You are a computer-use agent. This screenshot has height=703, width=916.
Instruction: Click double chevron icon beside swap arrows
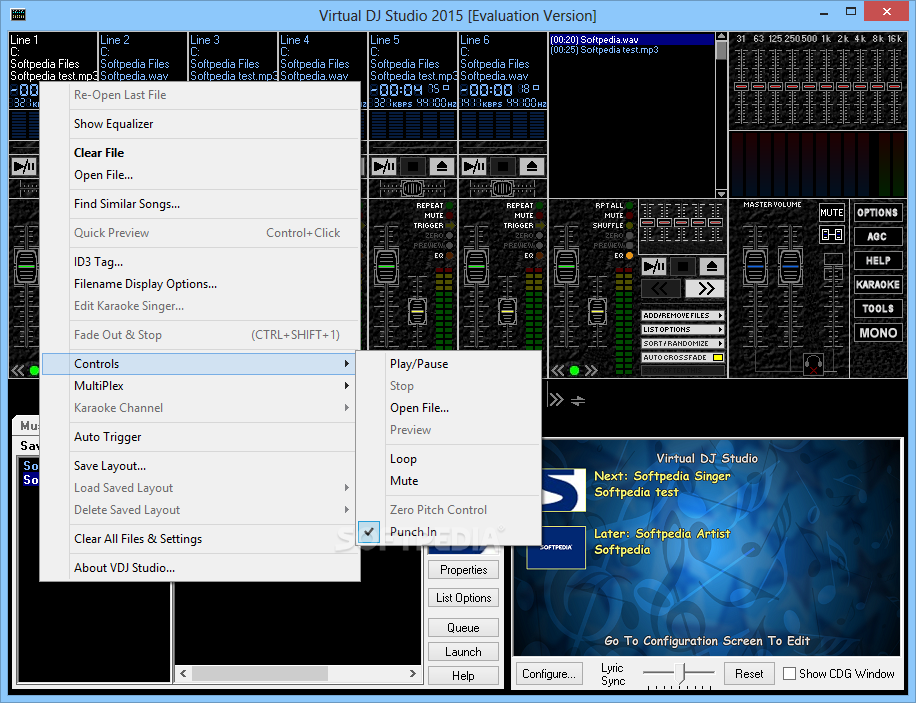click(x=556, y=400)
